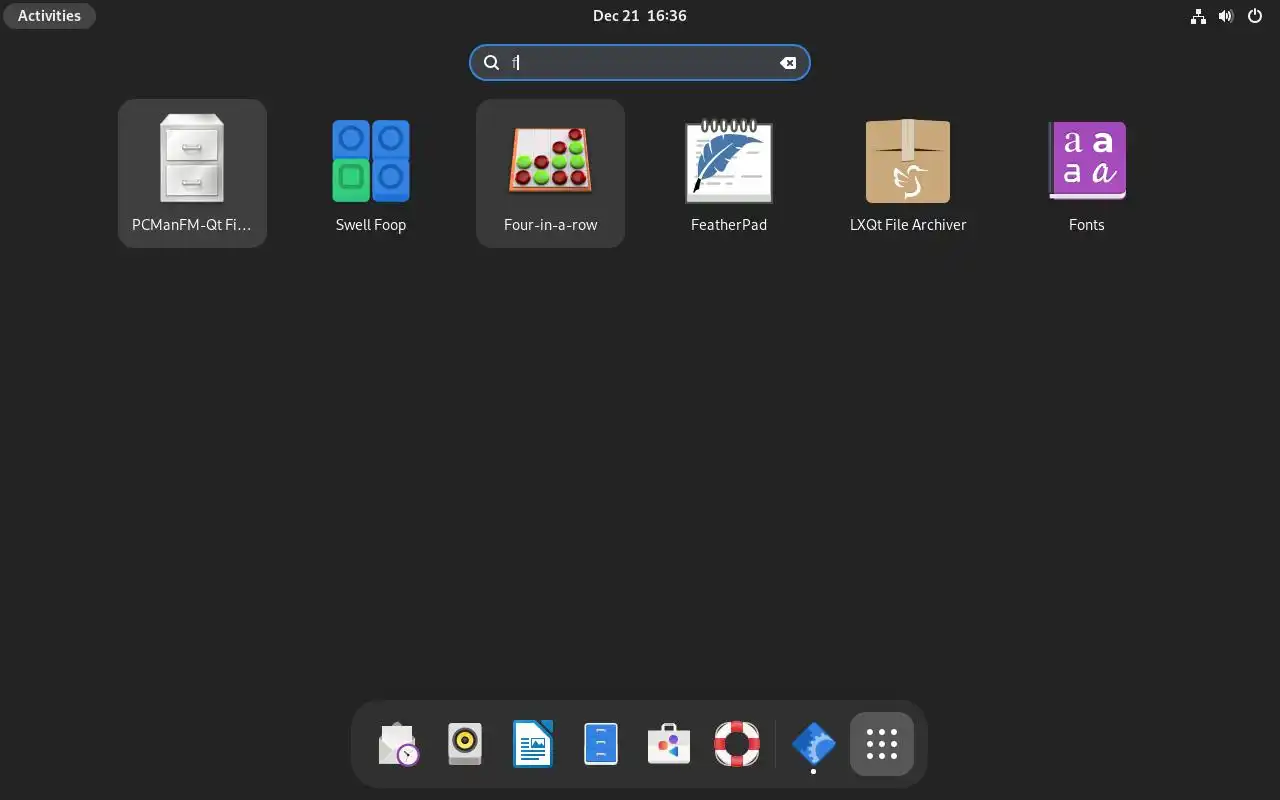Screen dimensions: 1280x800
Task: Open PCManFM-Qt File Manager result
Action: 192,173
